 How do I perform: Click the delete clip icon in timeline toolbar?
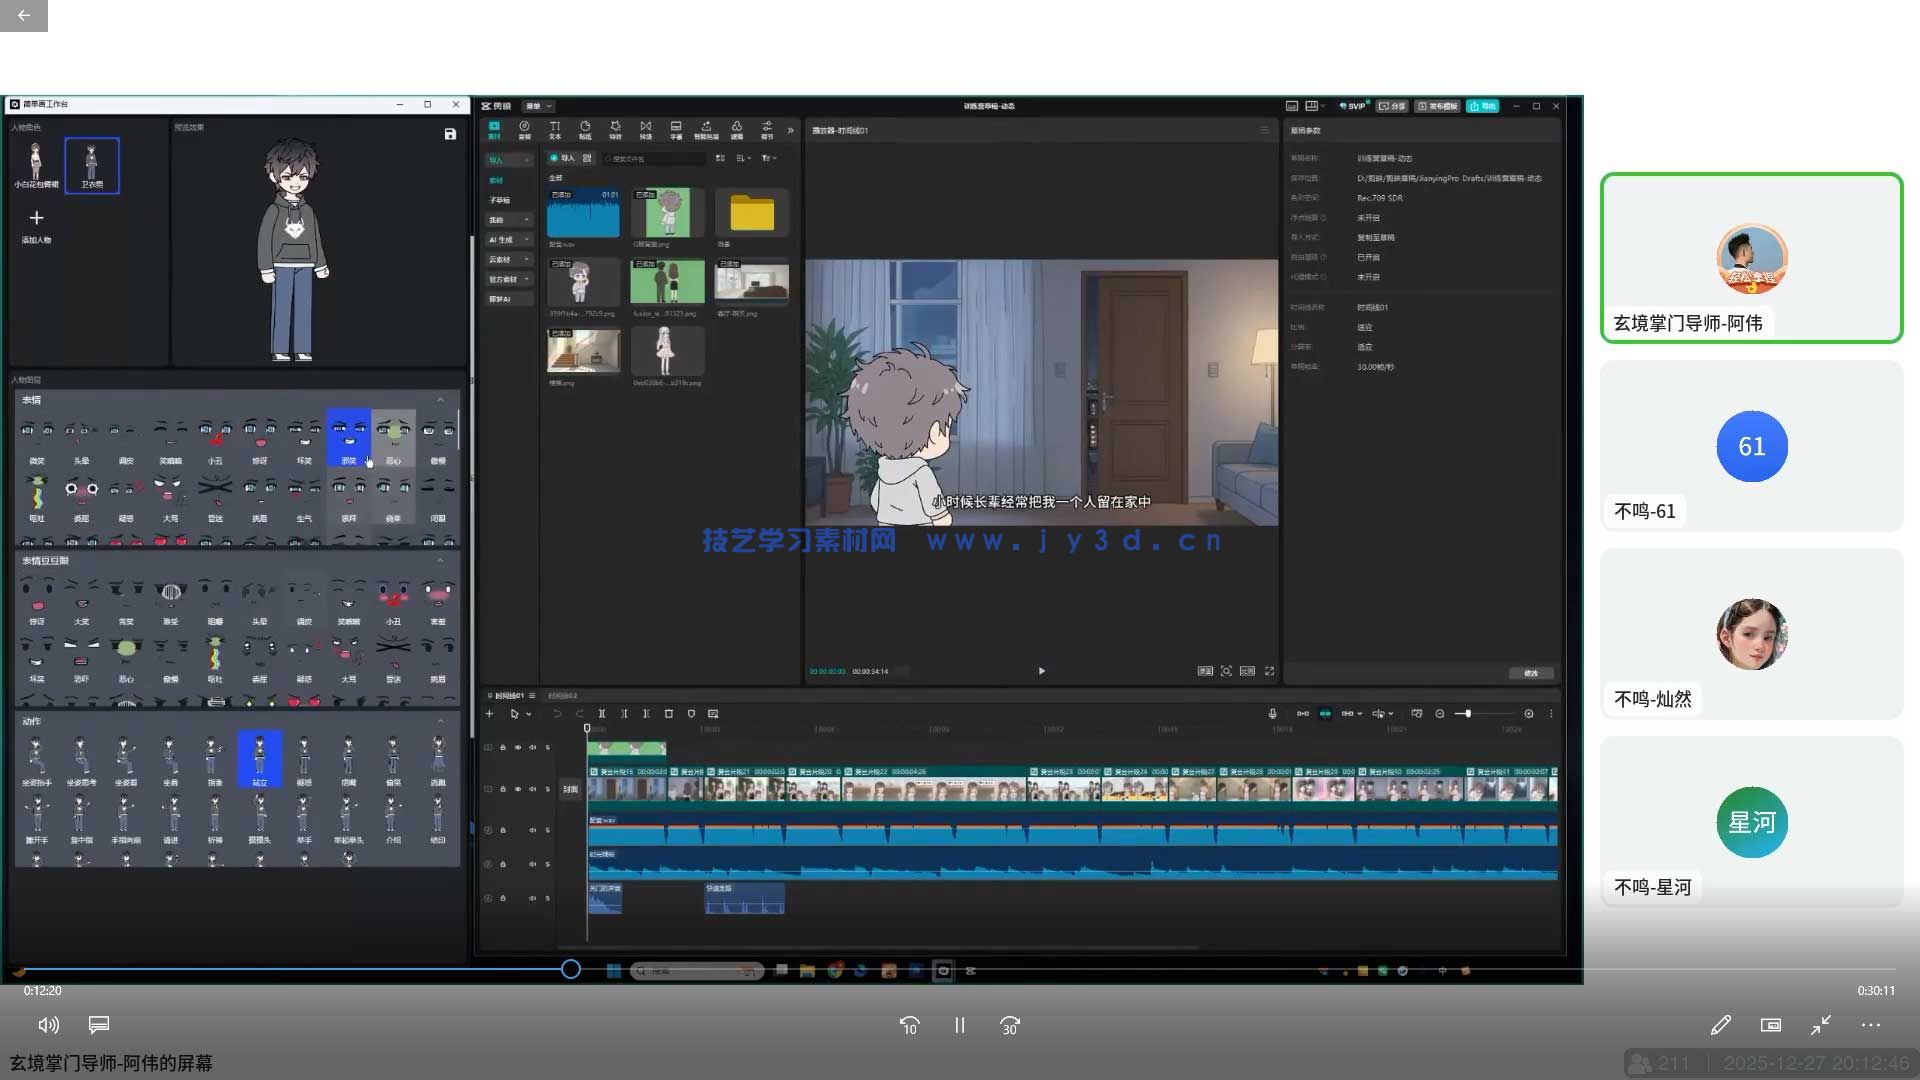(669, 714)
